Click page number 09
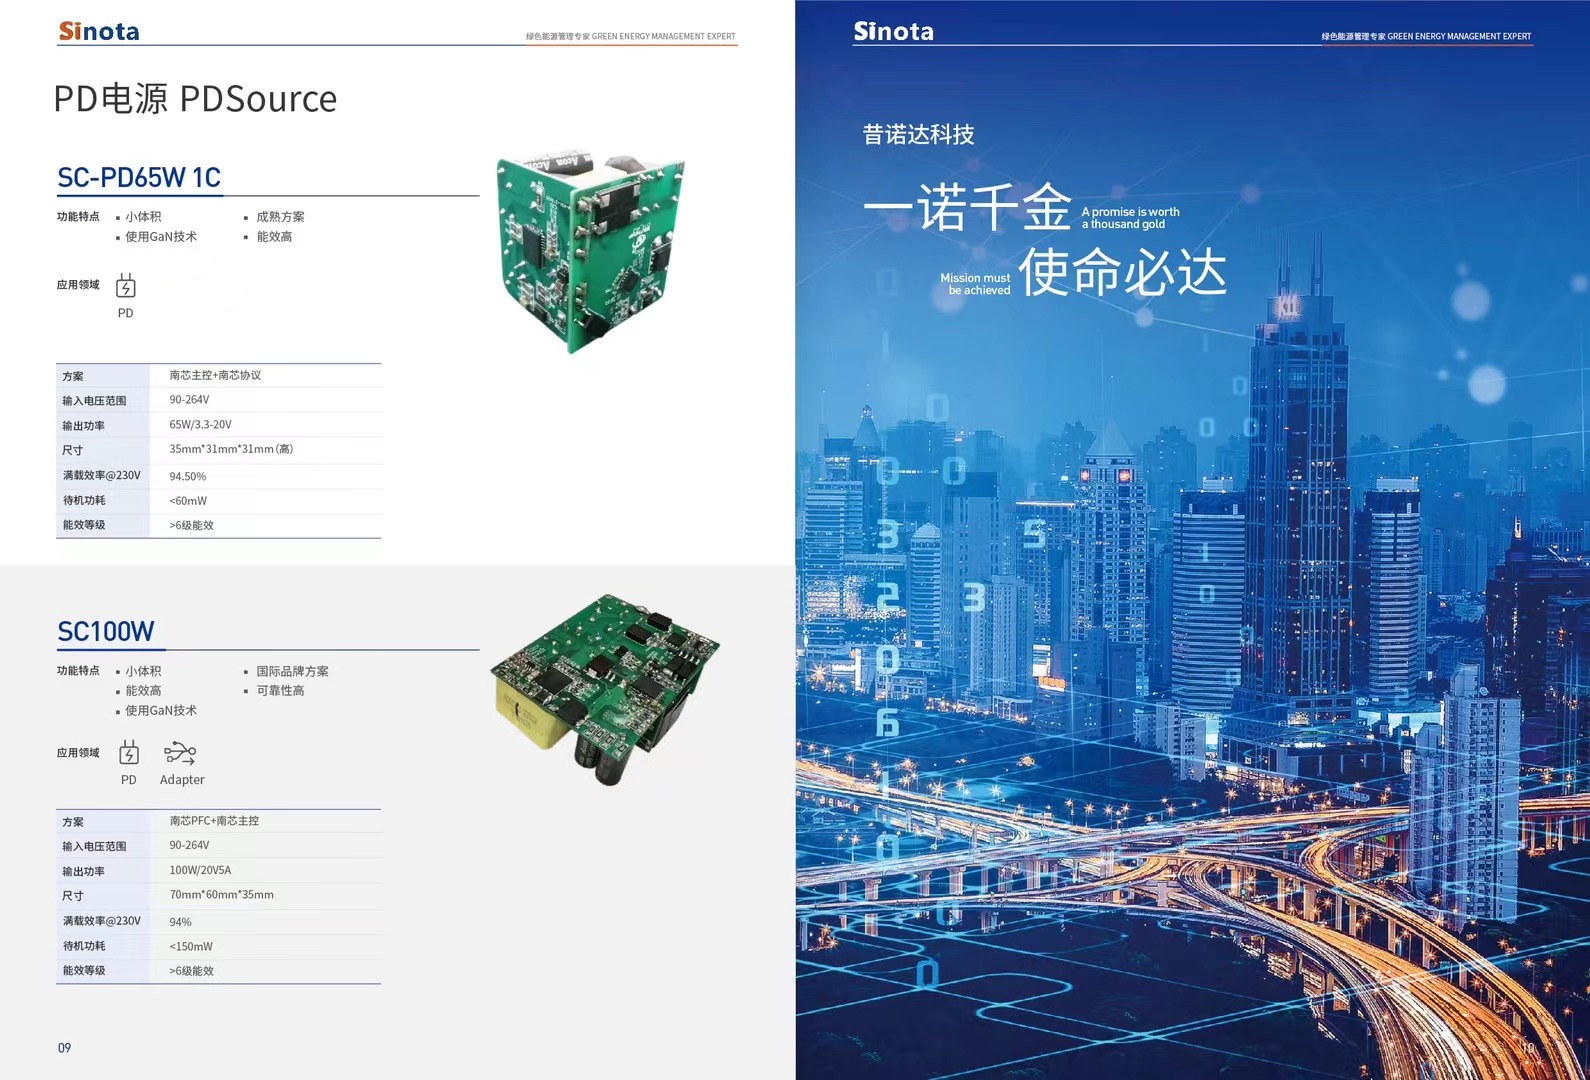Screen dimensions: 1590x1080 pos(64,1048)
